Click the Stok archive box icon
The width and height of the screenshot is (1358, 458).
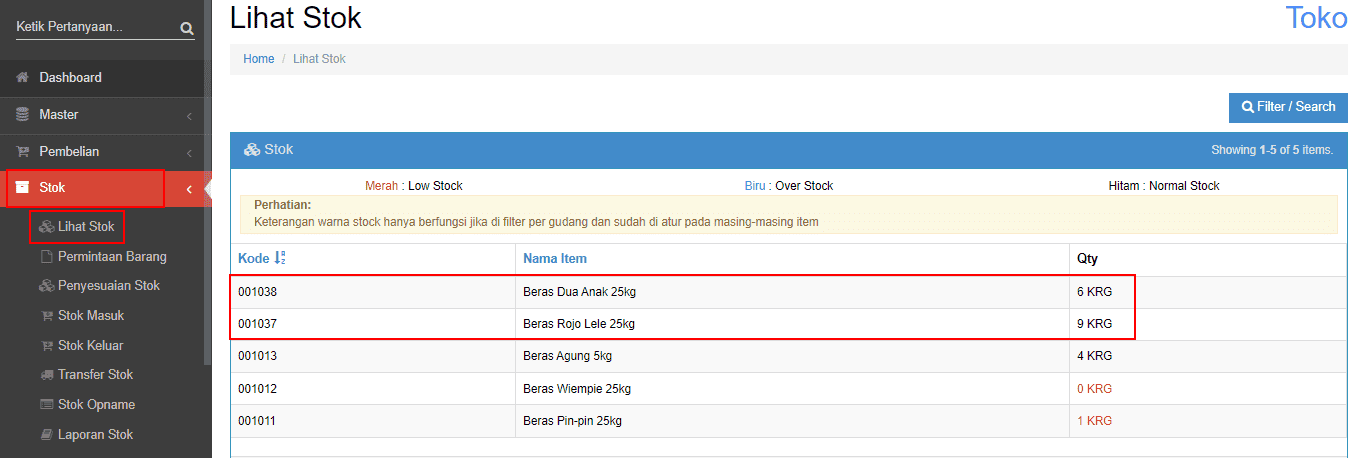click(22, 188)
